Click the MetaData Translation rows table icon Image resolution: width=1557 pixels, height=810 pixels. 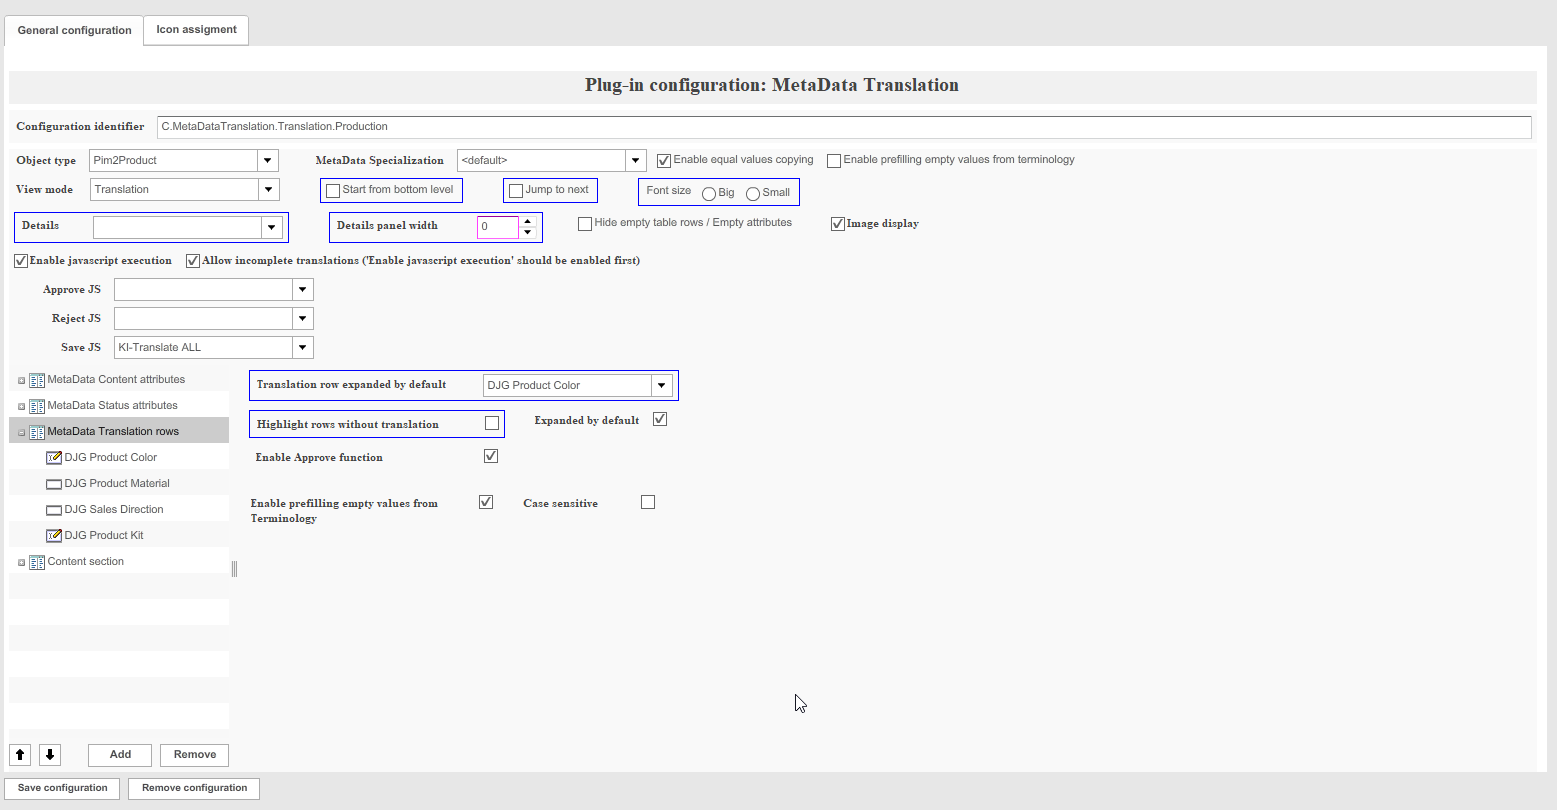click(37, 431)
